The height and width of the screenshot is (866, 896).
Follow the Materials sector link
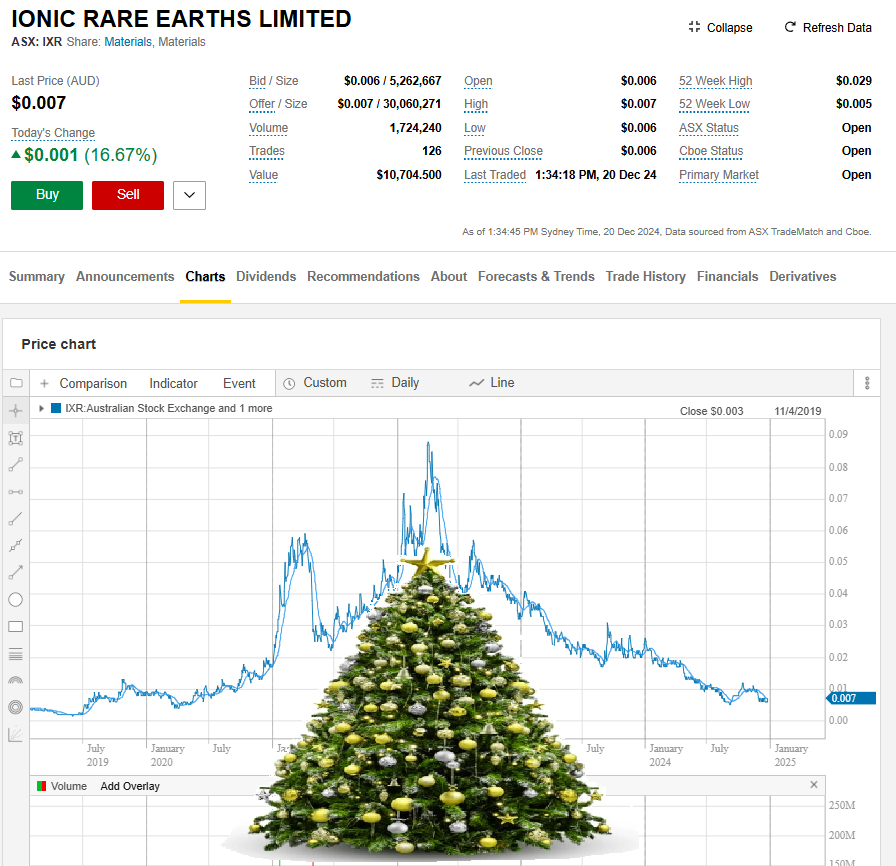128,42
